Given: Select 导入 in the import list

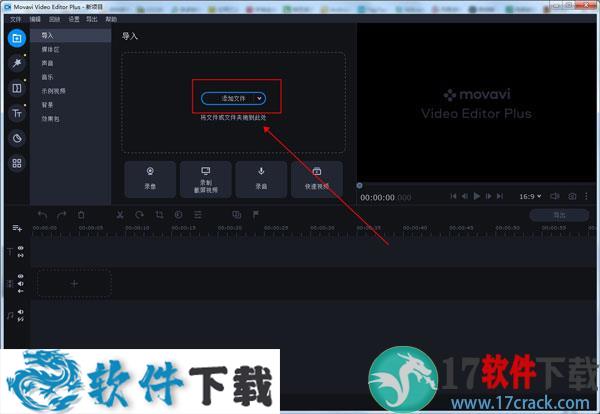Looking at the screenshot, I should click(x=71, y=36).
